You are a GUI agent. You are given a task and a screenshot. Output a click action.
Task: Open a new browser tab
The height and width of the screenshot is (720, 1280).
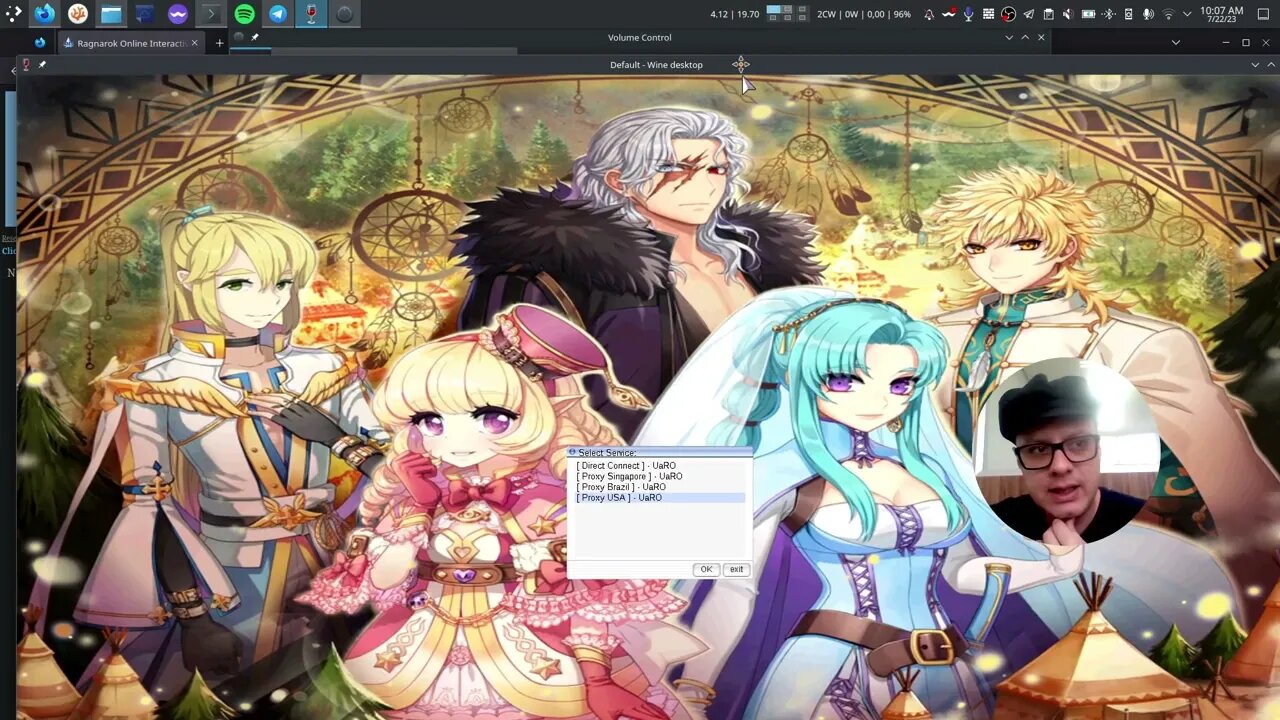tap(219, 43)
